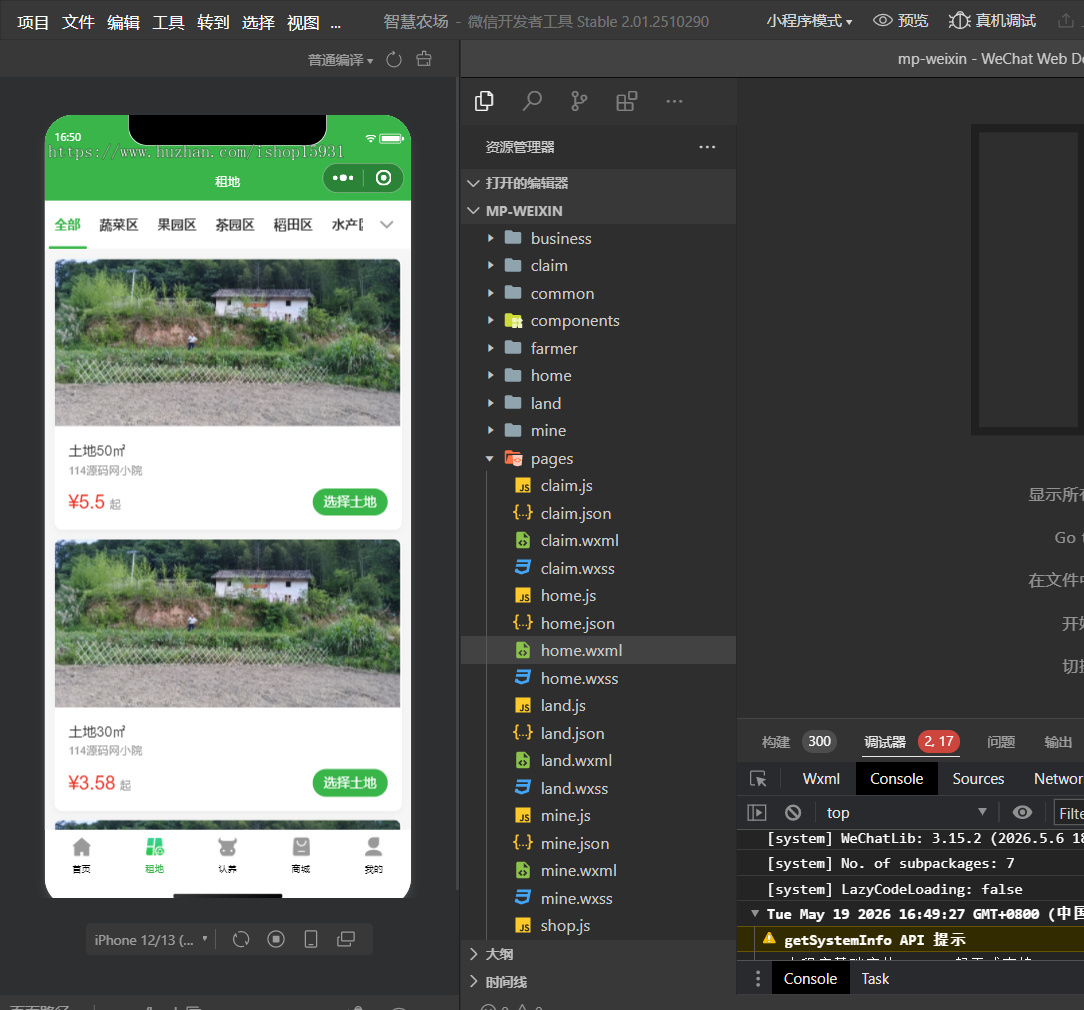The width and height of the screenshot is (1084, 1010).
Task: Collapse the 打开的编辑器 section
Action: coord(598,183)
